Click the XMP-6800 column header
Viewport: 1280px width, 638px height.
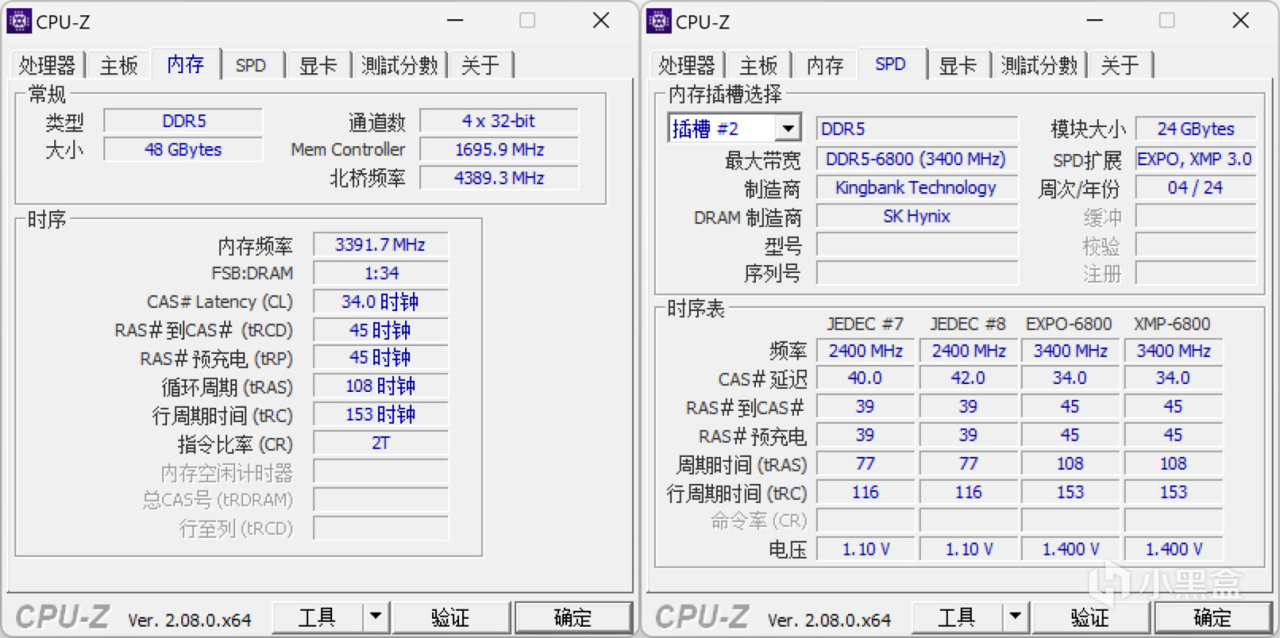tap(1172, 324)
